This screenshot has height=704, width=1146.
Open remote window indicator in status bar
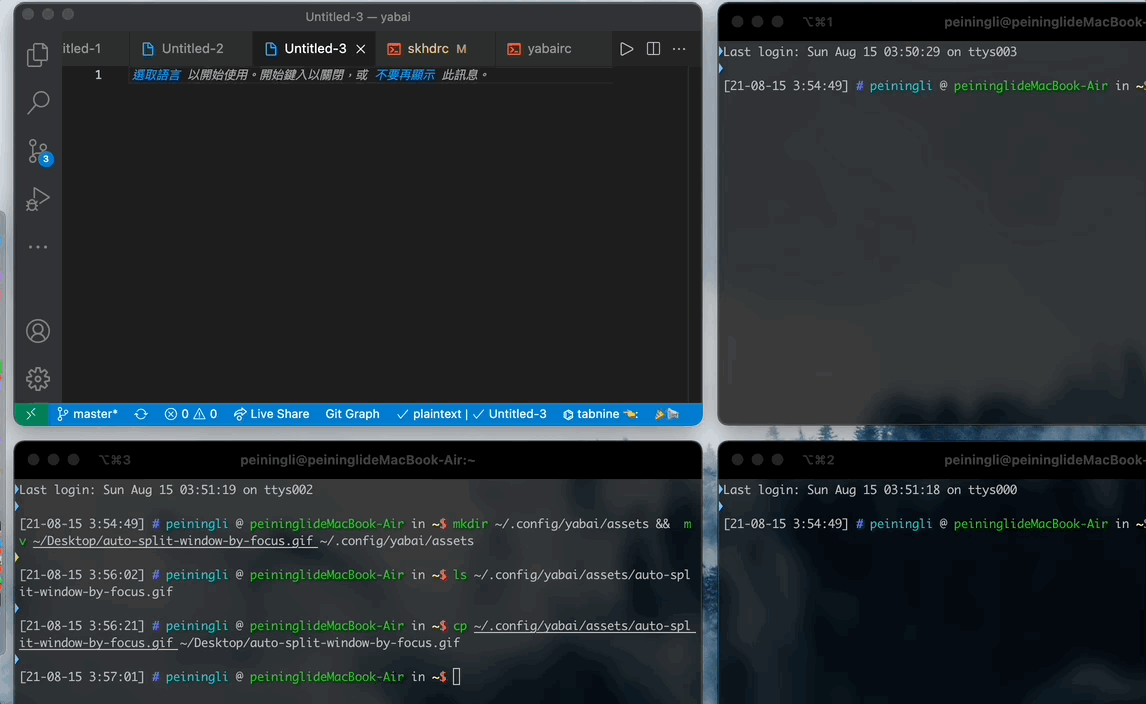(31, 414)
